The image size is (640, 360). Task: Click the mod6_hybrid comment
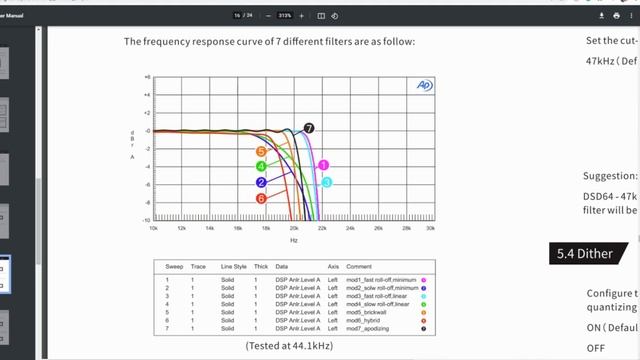click(x=363, y=321)
